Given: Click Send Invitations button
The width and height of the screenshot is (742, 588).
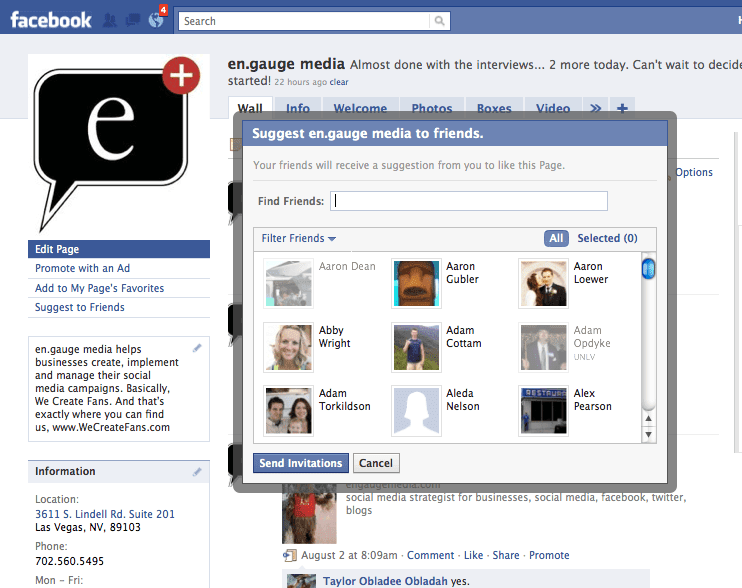Looking at the screenshot, I should 301,463.
